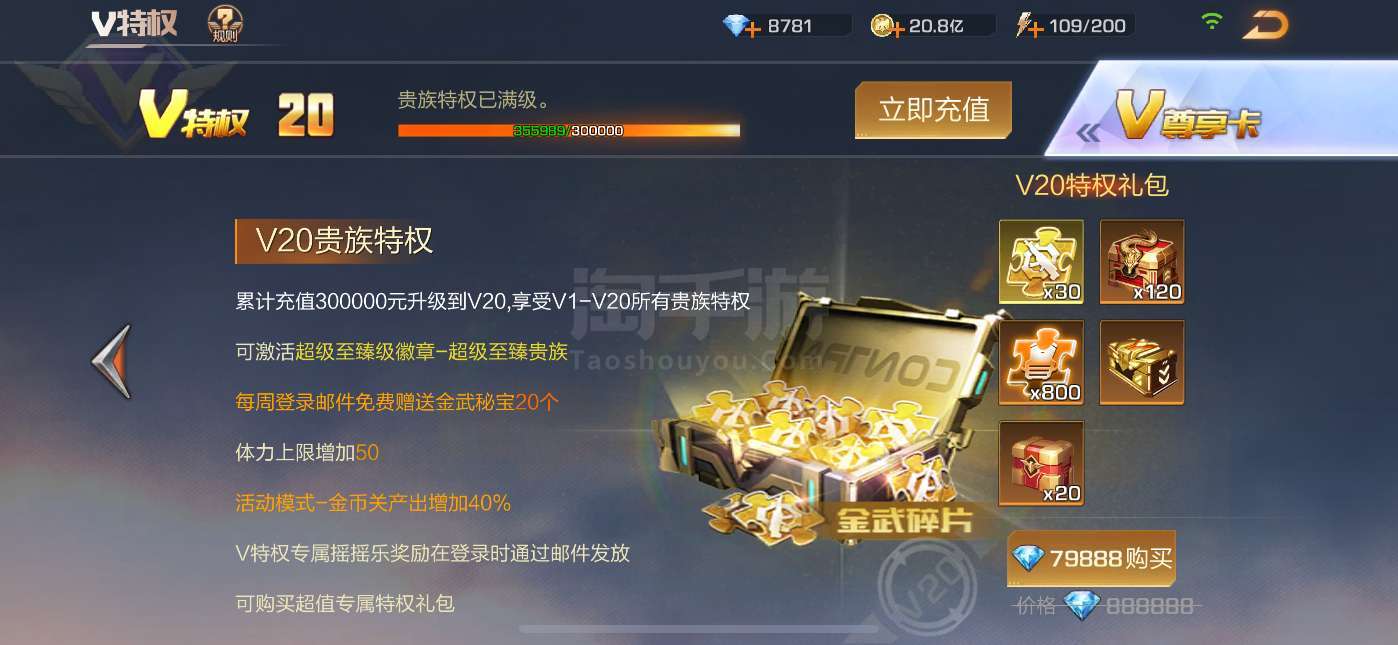Select the orange armor fragment x800 item

[x=1041, y=362]
